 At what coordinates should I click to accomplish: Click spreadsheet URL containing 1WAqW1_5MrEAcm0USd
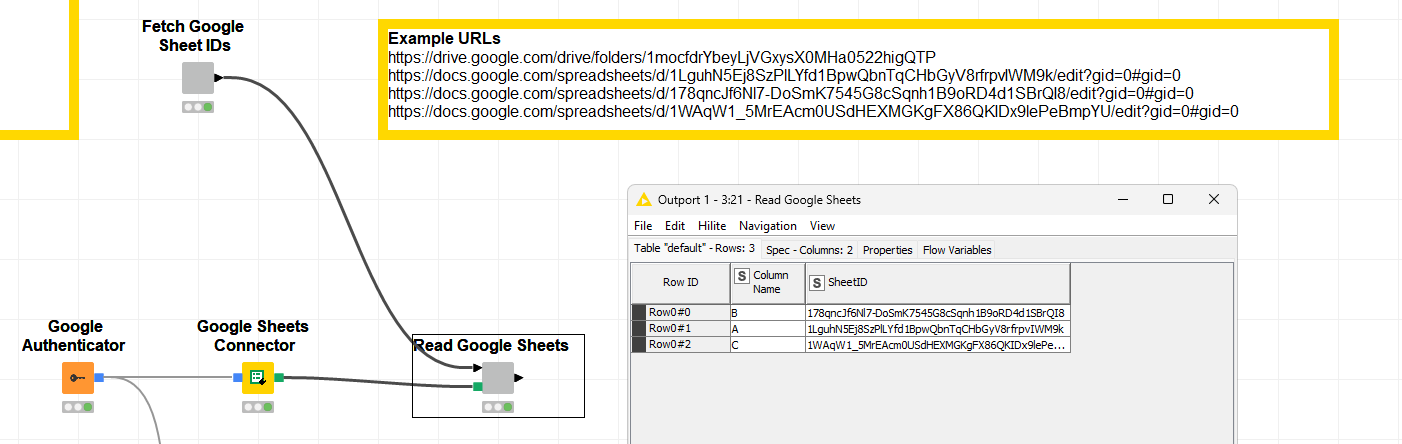[x=813, y=111]
